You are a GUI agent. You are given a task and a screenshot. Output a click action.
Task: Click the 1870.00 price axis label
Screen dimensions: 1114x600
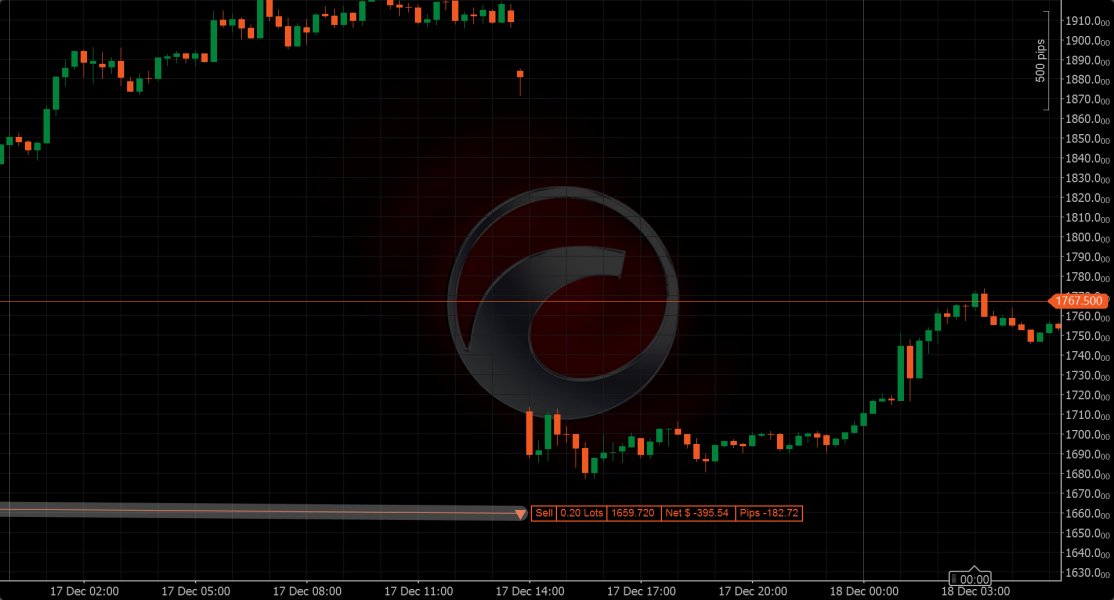click(x=1087, y=100)
